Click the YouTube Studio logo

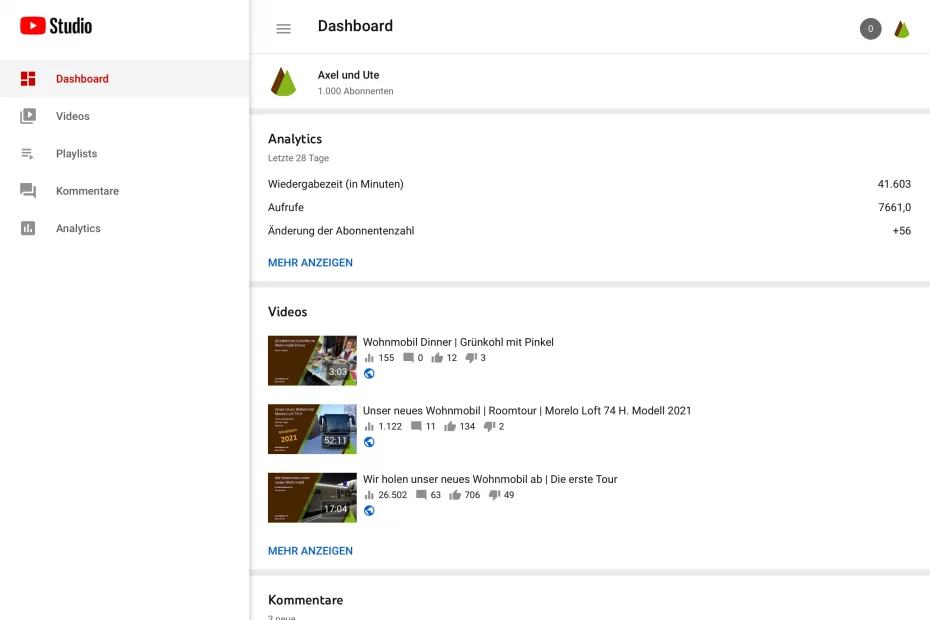pos(56,26)
